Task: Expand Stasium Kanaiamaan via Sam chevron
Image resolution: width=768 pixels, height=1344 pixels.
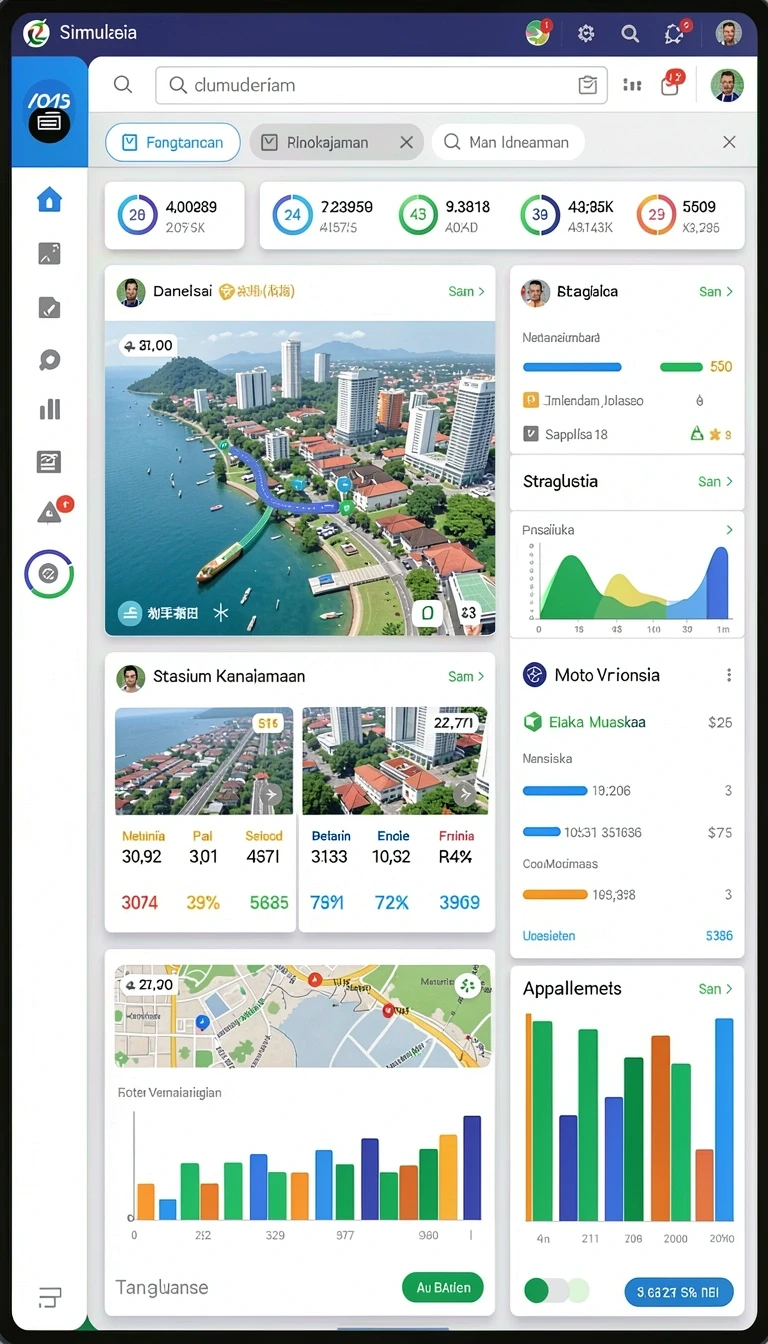Action: (x=467, y=677)
